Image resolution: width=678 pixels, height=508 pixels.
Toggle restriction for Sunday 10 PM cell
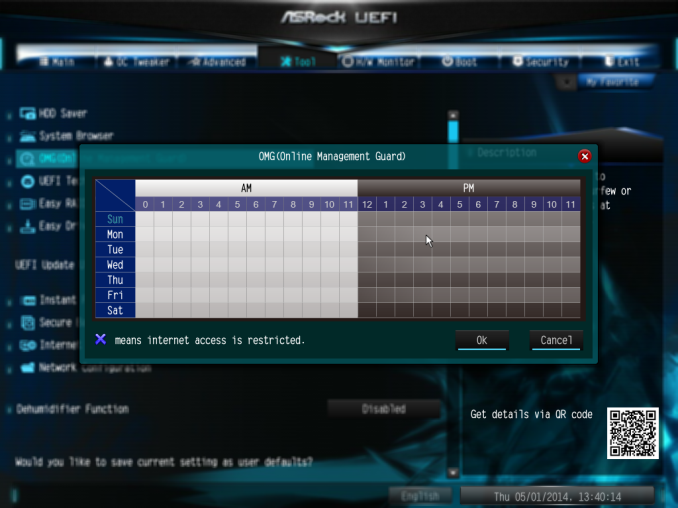point(552,219)
